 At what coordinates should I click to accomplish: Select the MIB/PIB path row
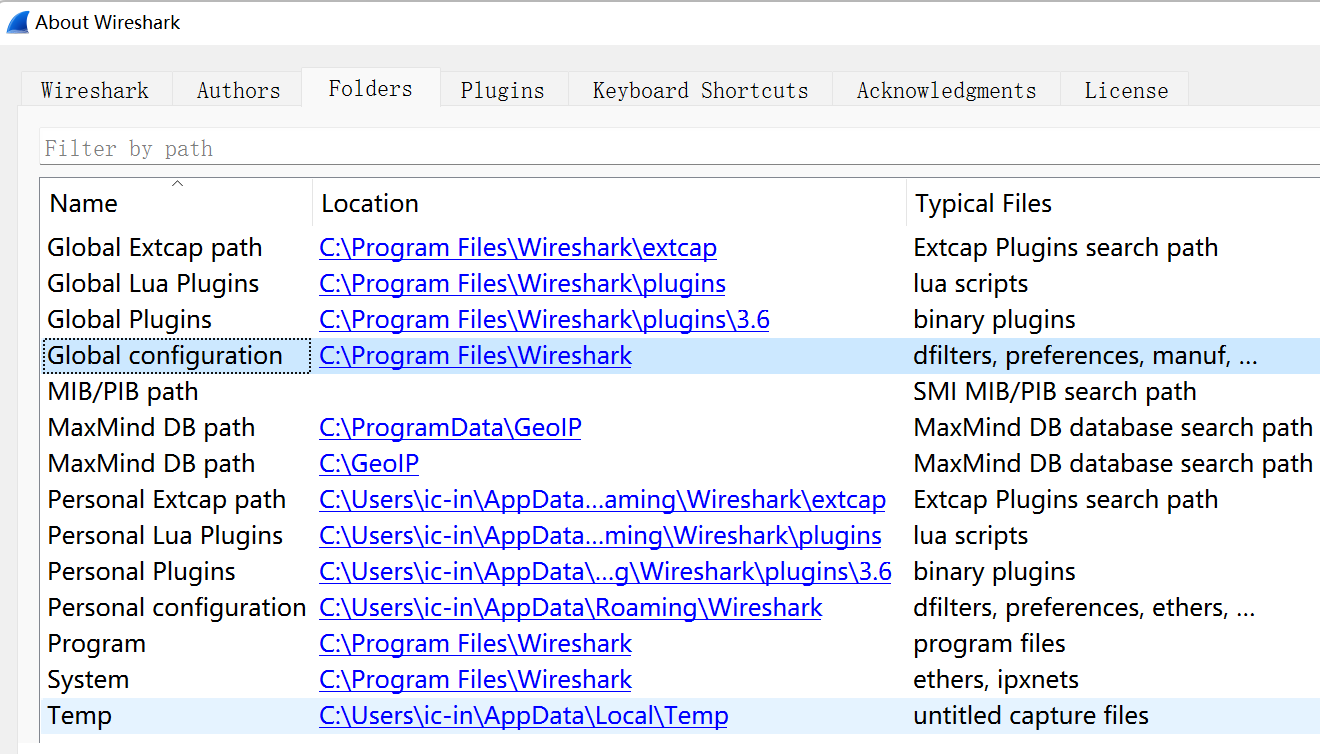coord(123,392)
